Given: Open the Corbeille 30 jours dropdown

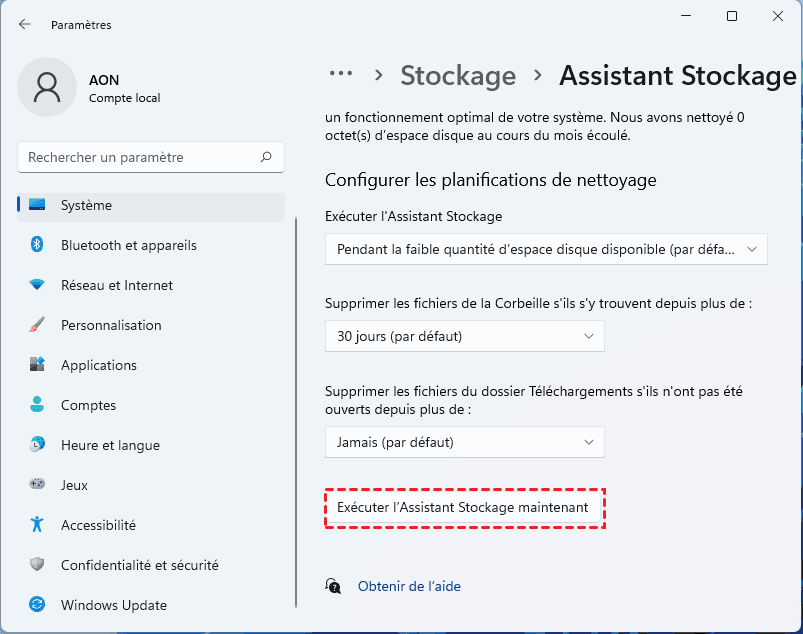Looking at the screenshot, I should (465, 337).
